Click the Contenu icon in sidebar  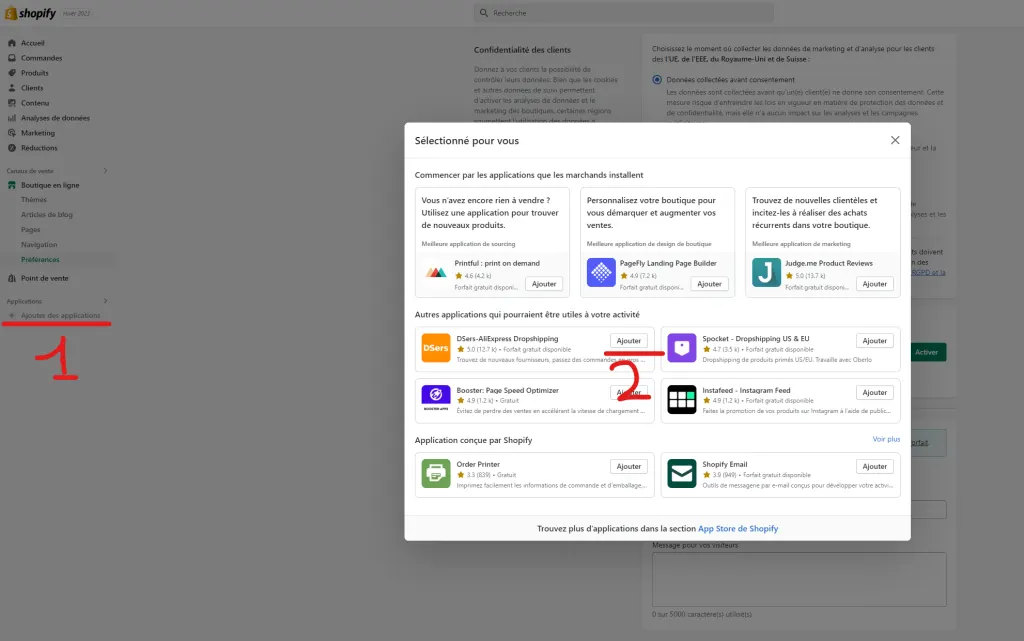(11, 103)
